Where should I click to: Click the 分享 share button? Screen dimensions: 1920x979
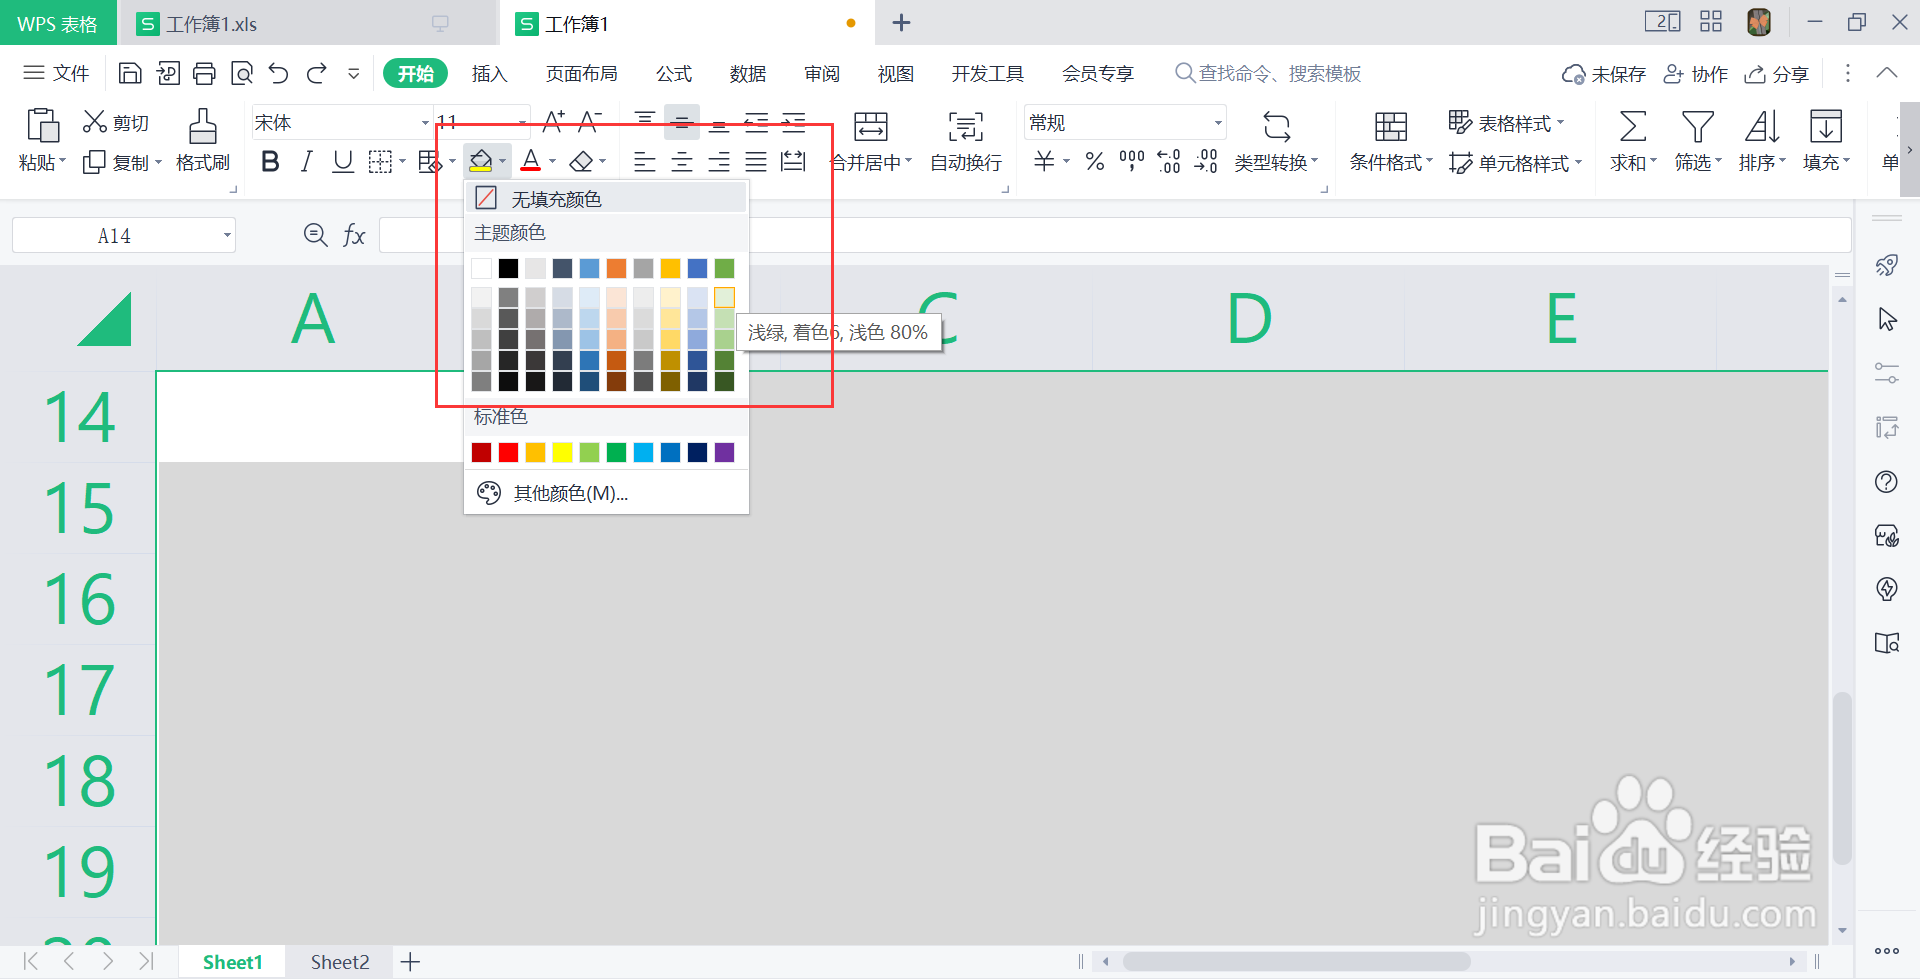point(1776,74)
